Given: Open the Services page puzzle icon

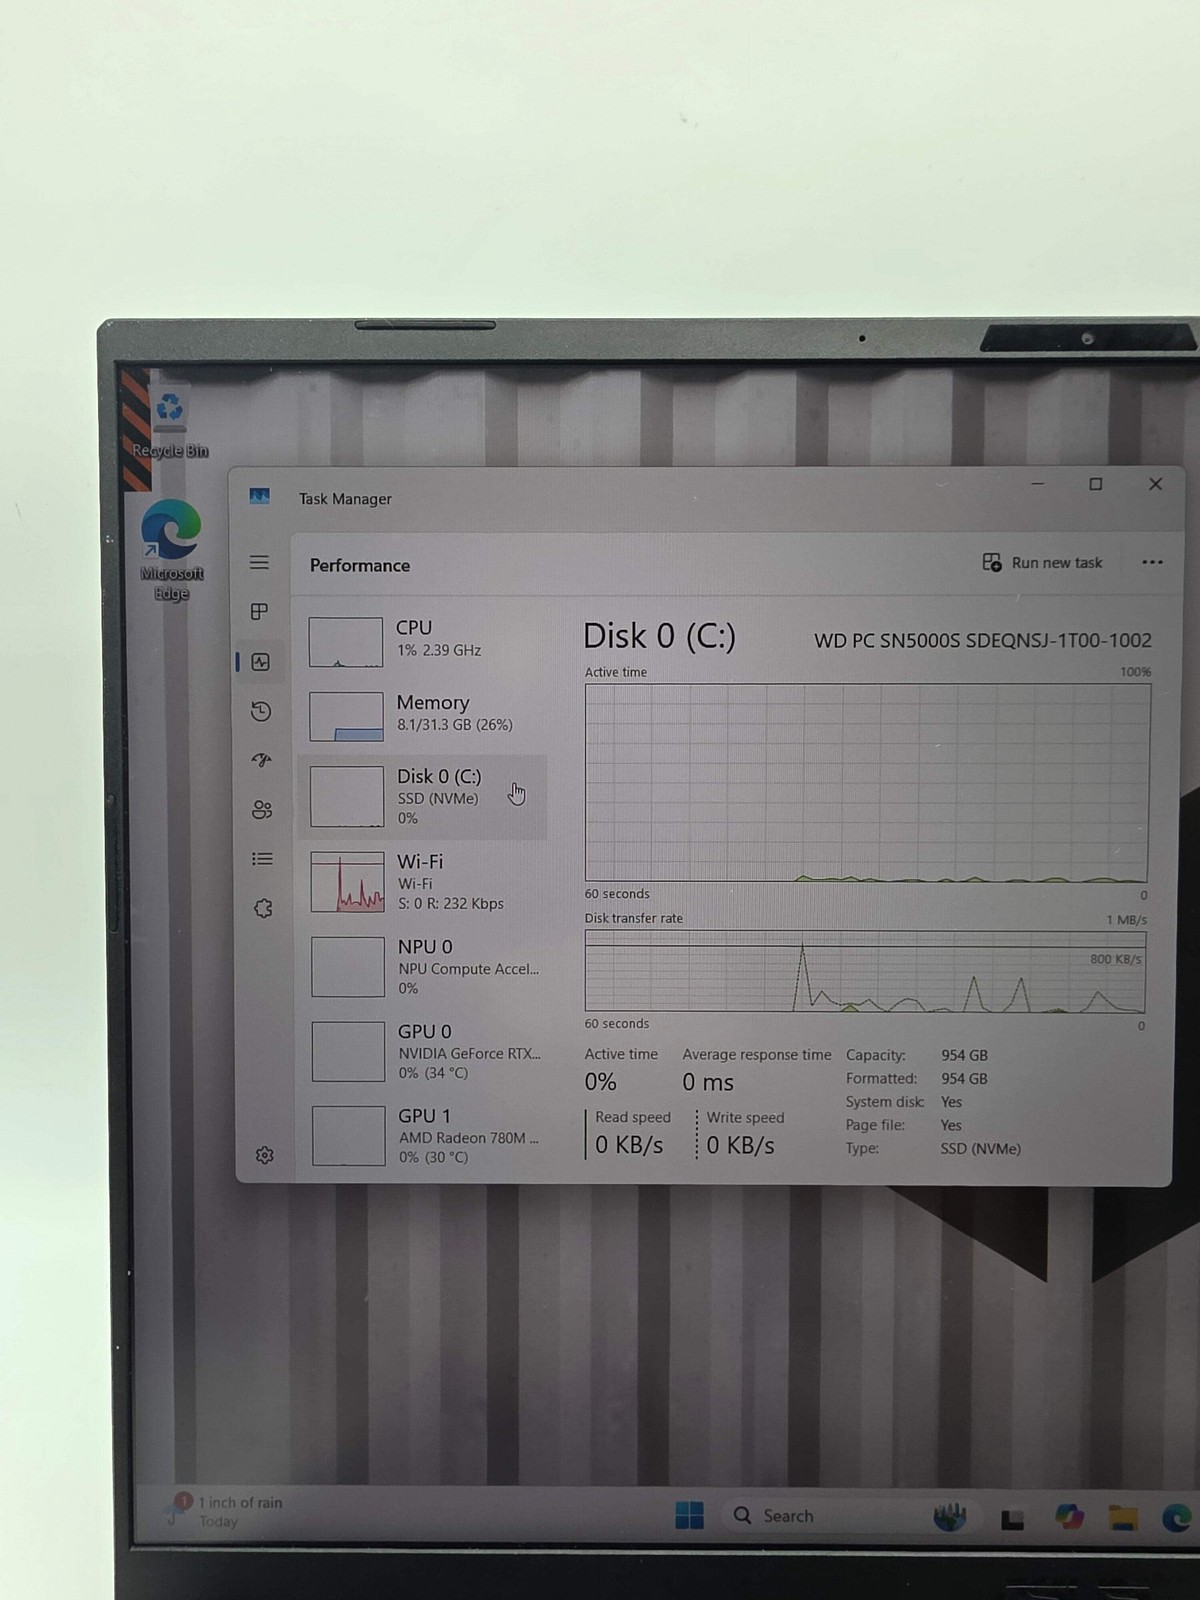Looking at the screenshot, I should (263, 908).
